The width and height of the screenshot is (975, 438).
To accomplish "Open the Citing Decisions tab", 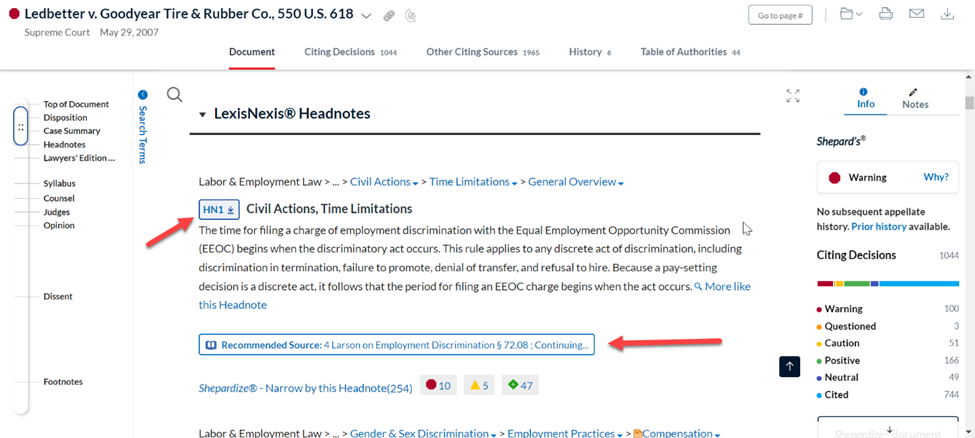I will (x=350, y=52).
